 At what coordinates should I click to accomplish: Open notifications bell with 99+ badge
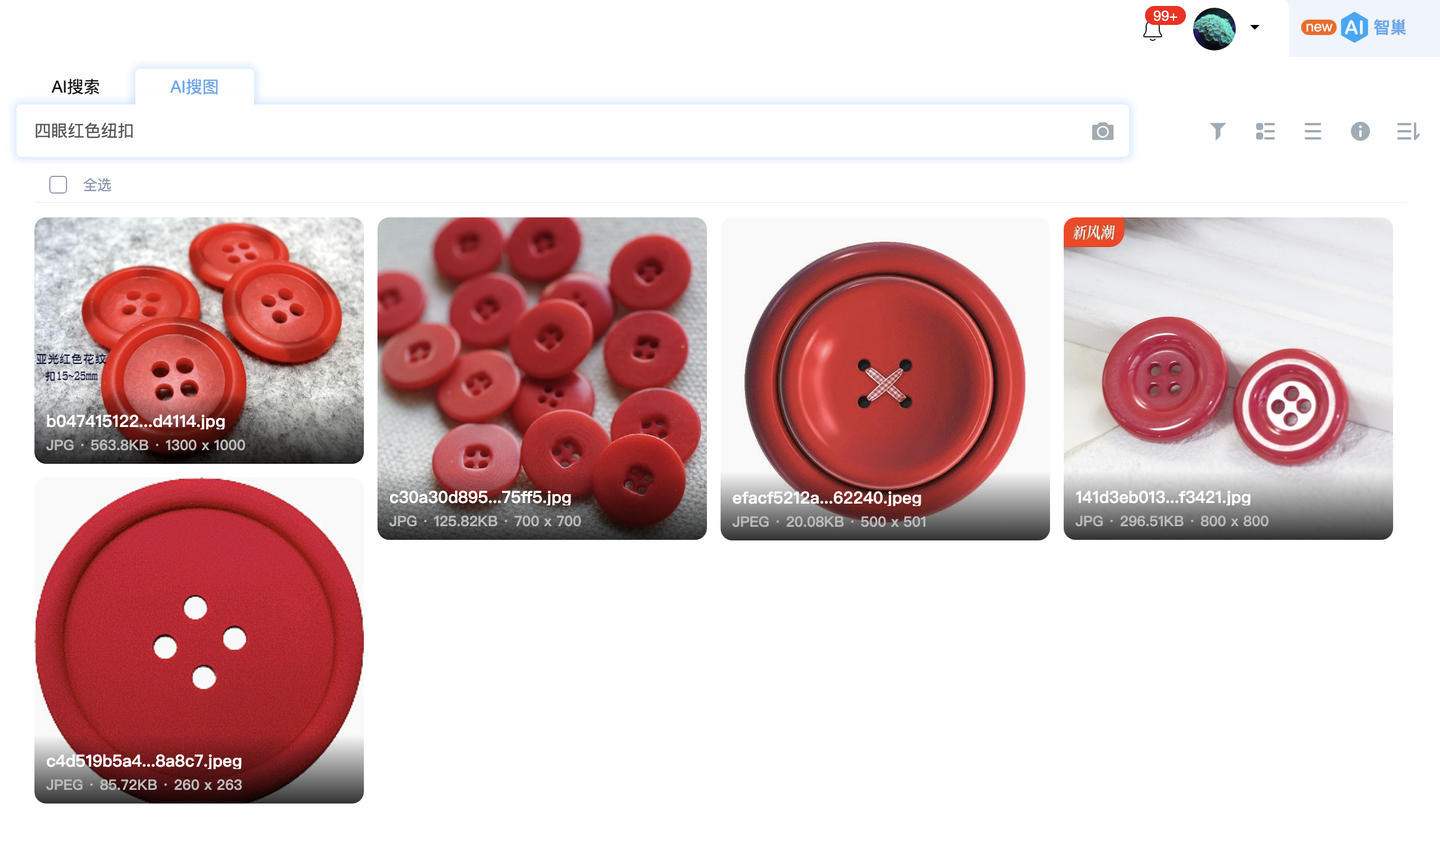point(1153,29)
